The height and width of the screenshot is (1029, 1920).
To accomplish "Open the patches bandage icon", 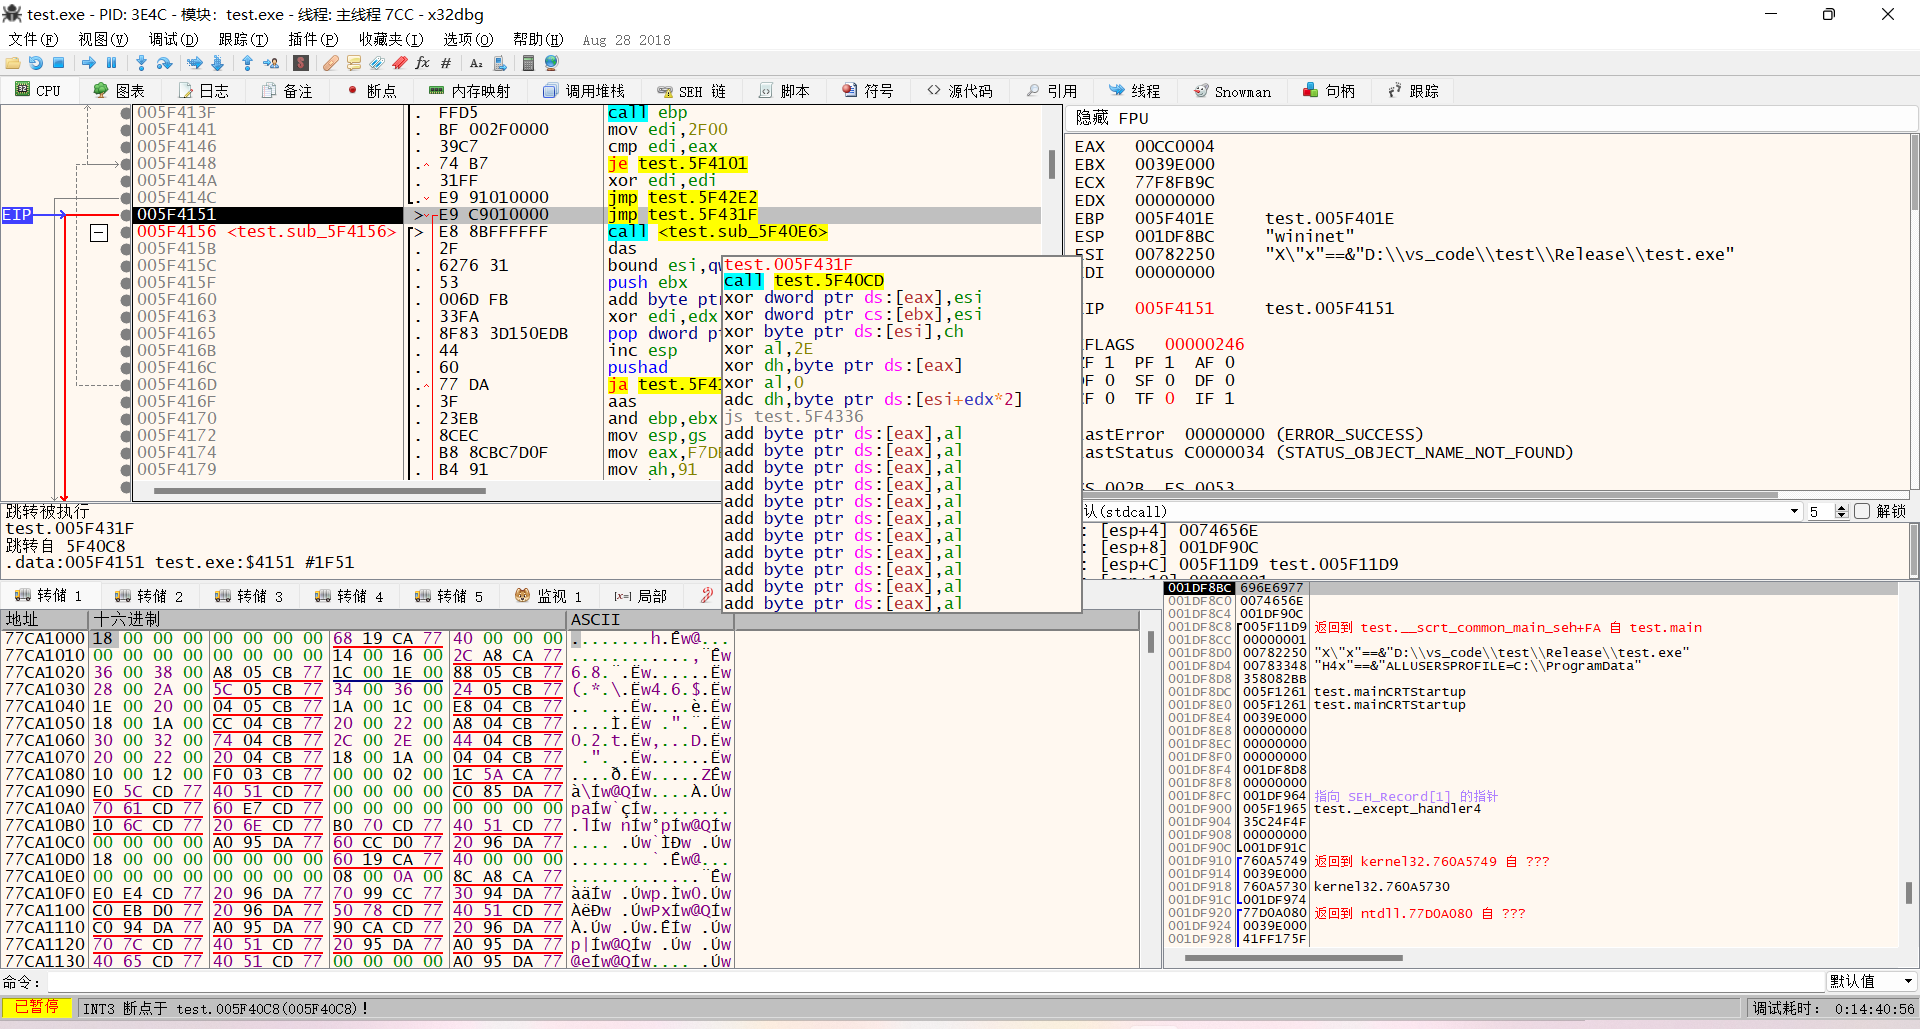I will click(x=330, y=63).
